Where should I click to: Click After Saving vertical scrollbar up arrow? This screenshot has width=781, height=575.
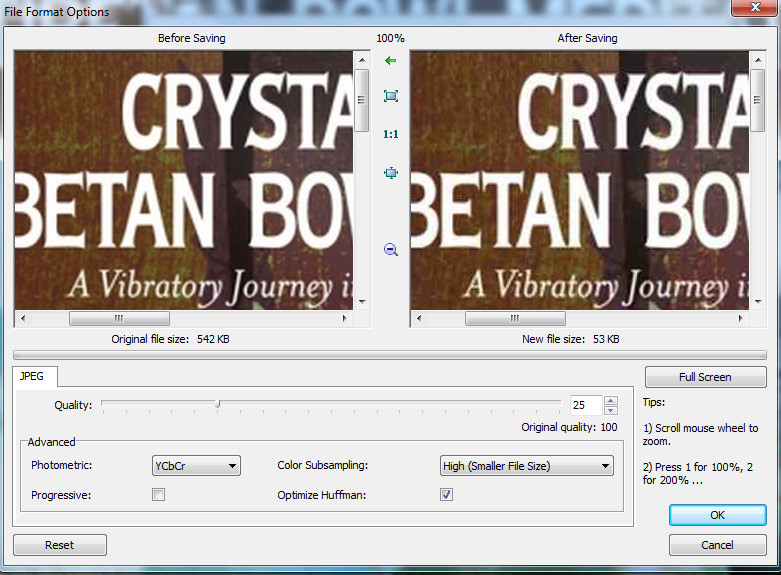click(x=758, y=60)
